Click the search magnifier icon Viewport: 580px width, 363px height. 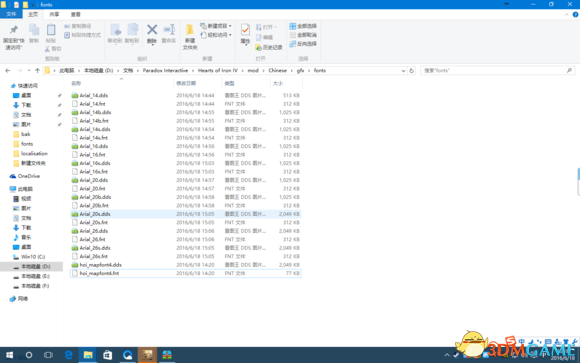pos(569,70)
